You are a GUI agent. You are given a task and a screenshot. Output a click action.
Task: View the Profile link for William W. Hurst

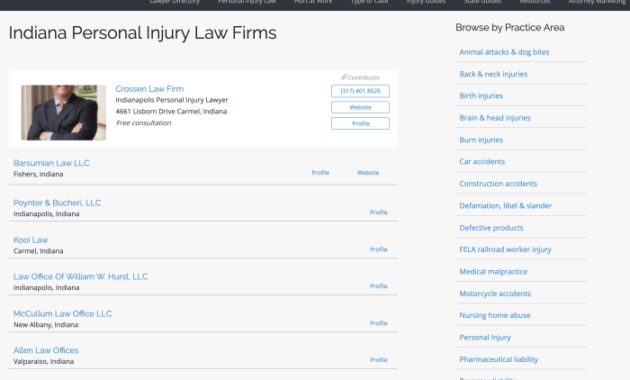coord(378,286)
